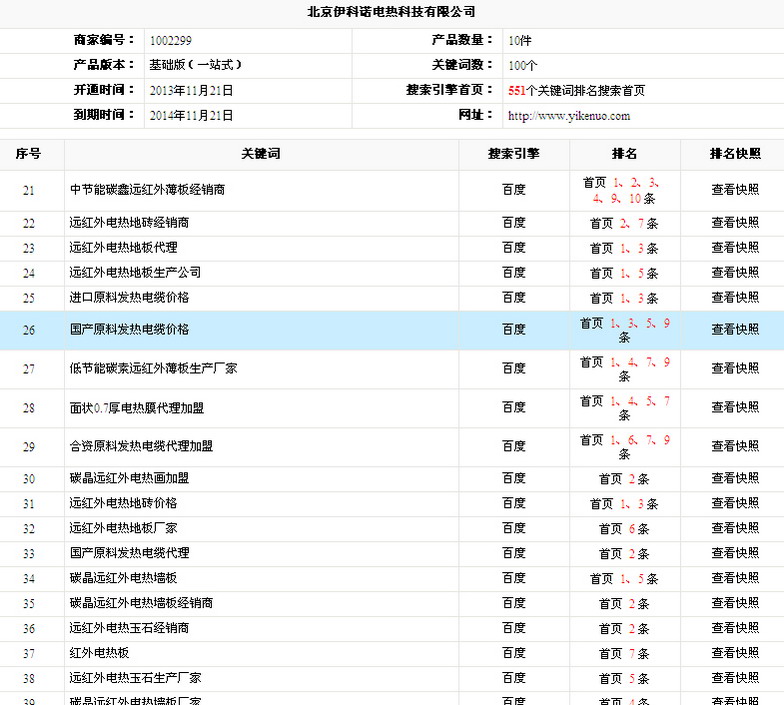Click the 排名快照 column header
The width and height of the screenshot is (784, 705).
[x=735, y=154]
